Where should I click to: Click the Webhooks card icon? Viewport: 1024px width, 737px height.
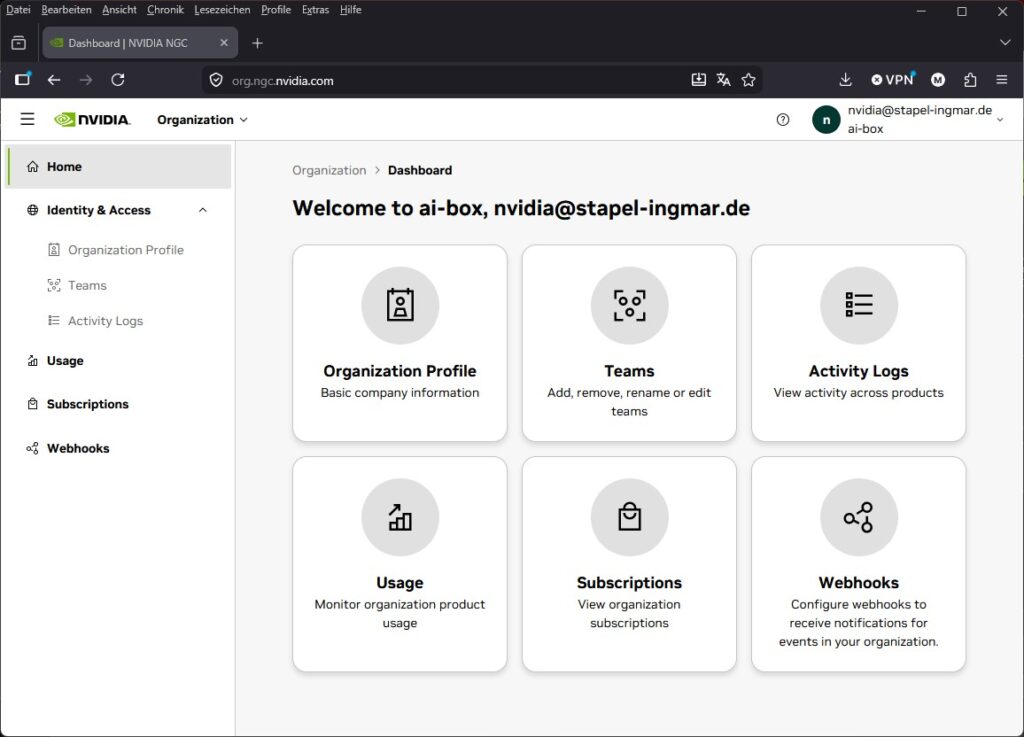(858, 517)
